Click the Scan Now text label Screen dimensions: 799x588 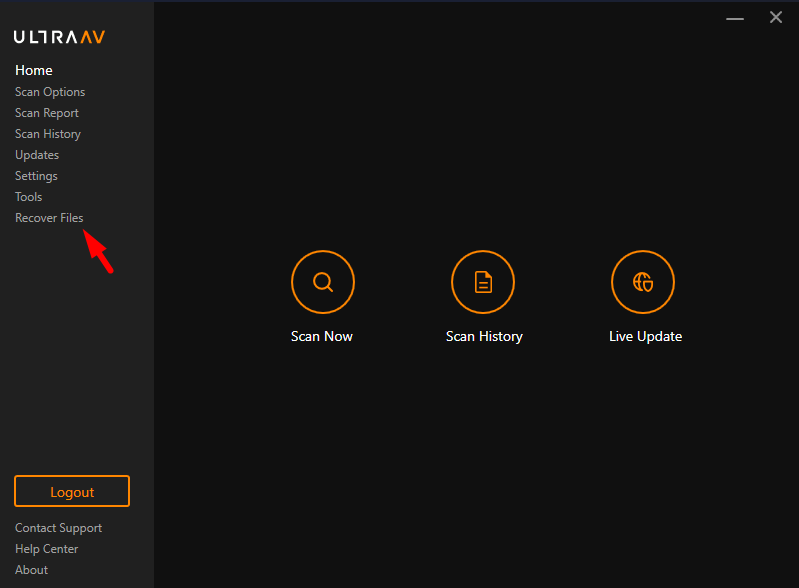pos(322,336)
